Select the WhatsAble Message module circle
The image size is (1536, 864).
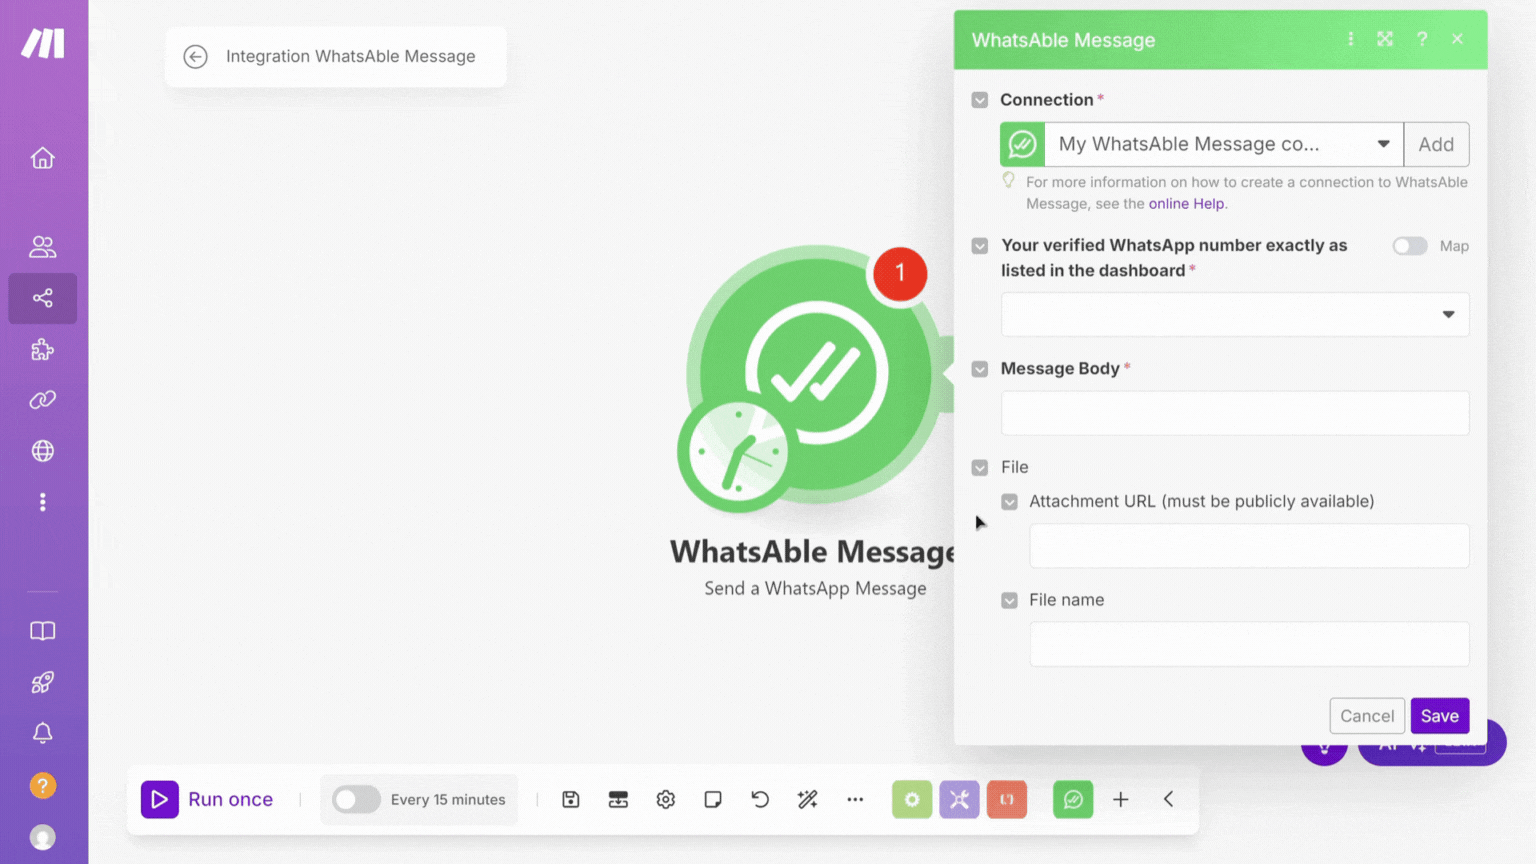click(x=816, y=373)
